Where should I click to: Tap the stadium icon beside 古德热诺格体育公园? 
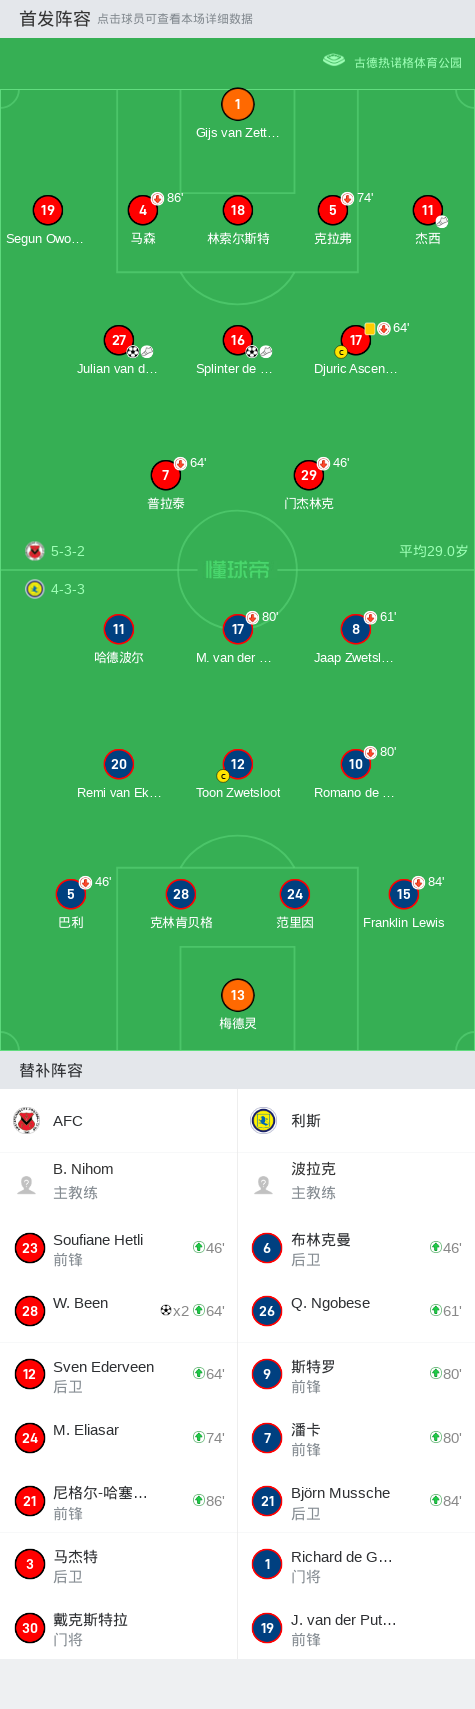(334, 61)
